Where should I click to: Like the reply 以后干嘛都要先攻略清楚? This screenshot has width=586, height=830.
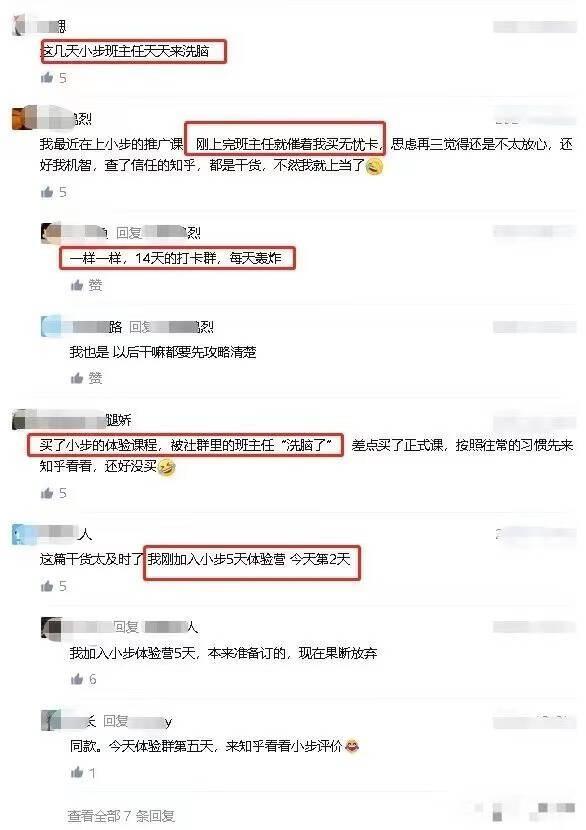click(77, 378)
